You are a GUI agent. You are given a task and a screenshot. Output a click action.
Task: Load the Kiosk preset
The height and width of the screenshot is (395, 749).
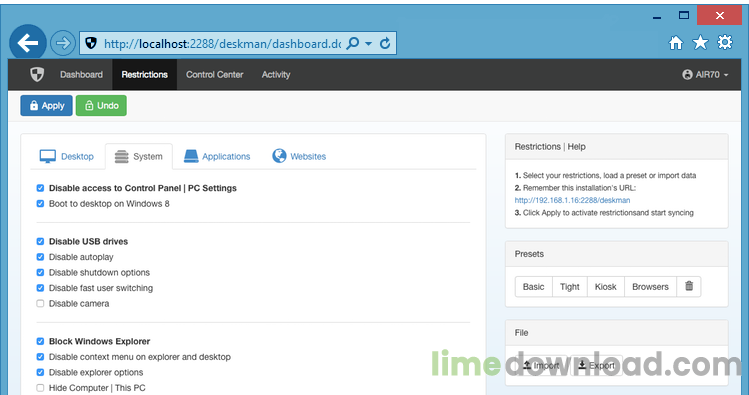pyautogui.click(x=605, y=287)
